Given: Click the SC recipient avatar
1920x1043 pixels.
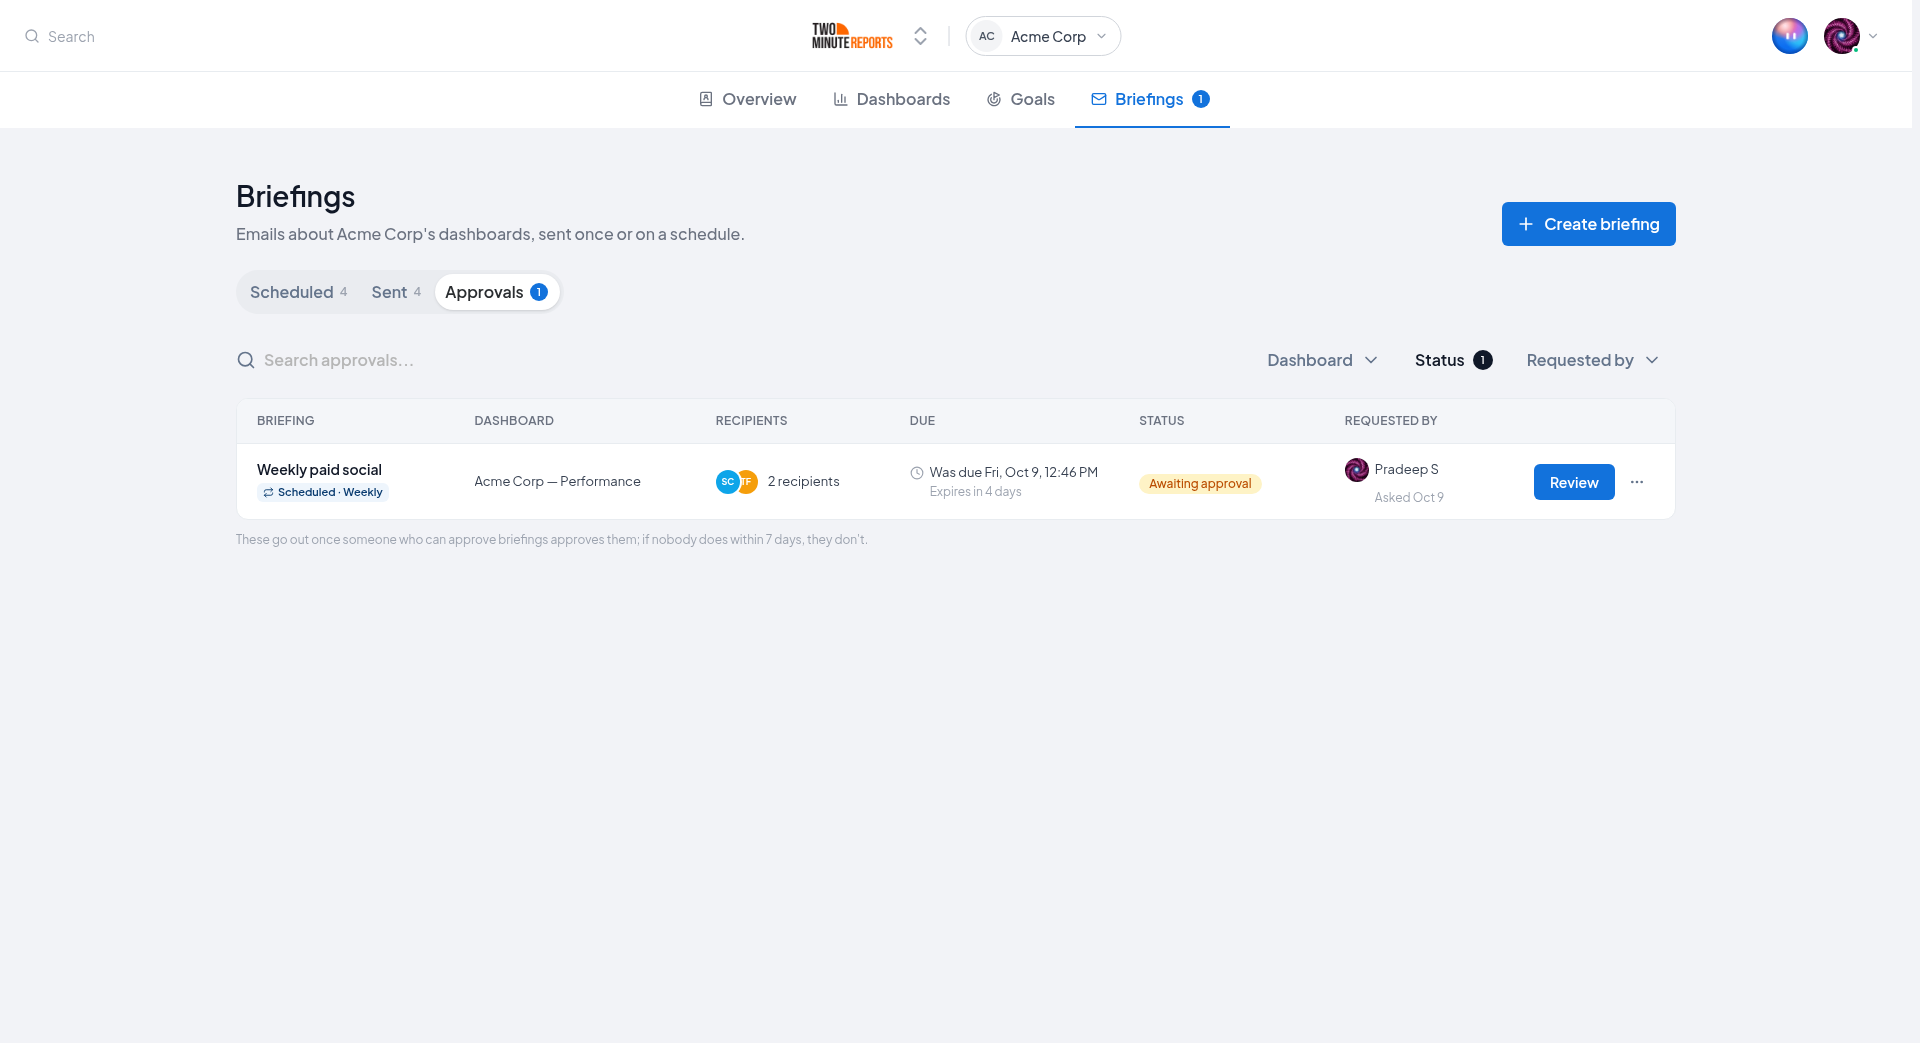Looking at the screenshot, I should pyautogui.click(x=727, y=482).
